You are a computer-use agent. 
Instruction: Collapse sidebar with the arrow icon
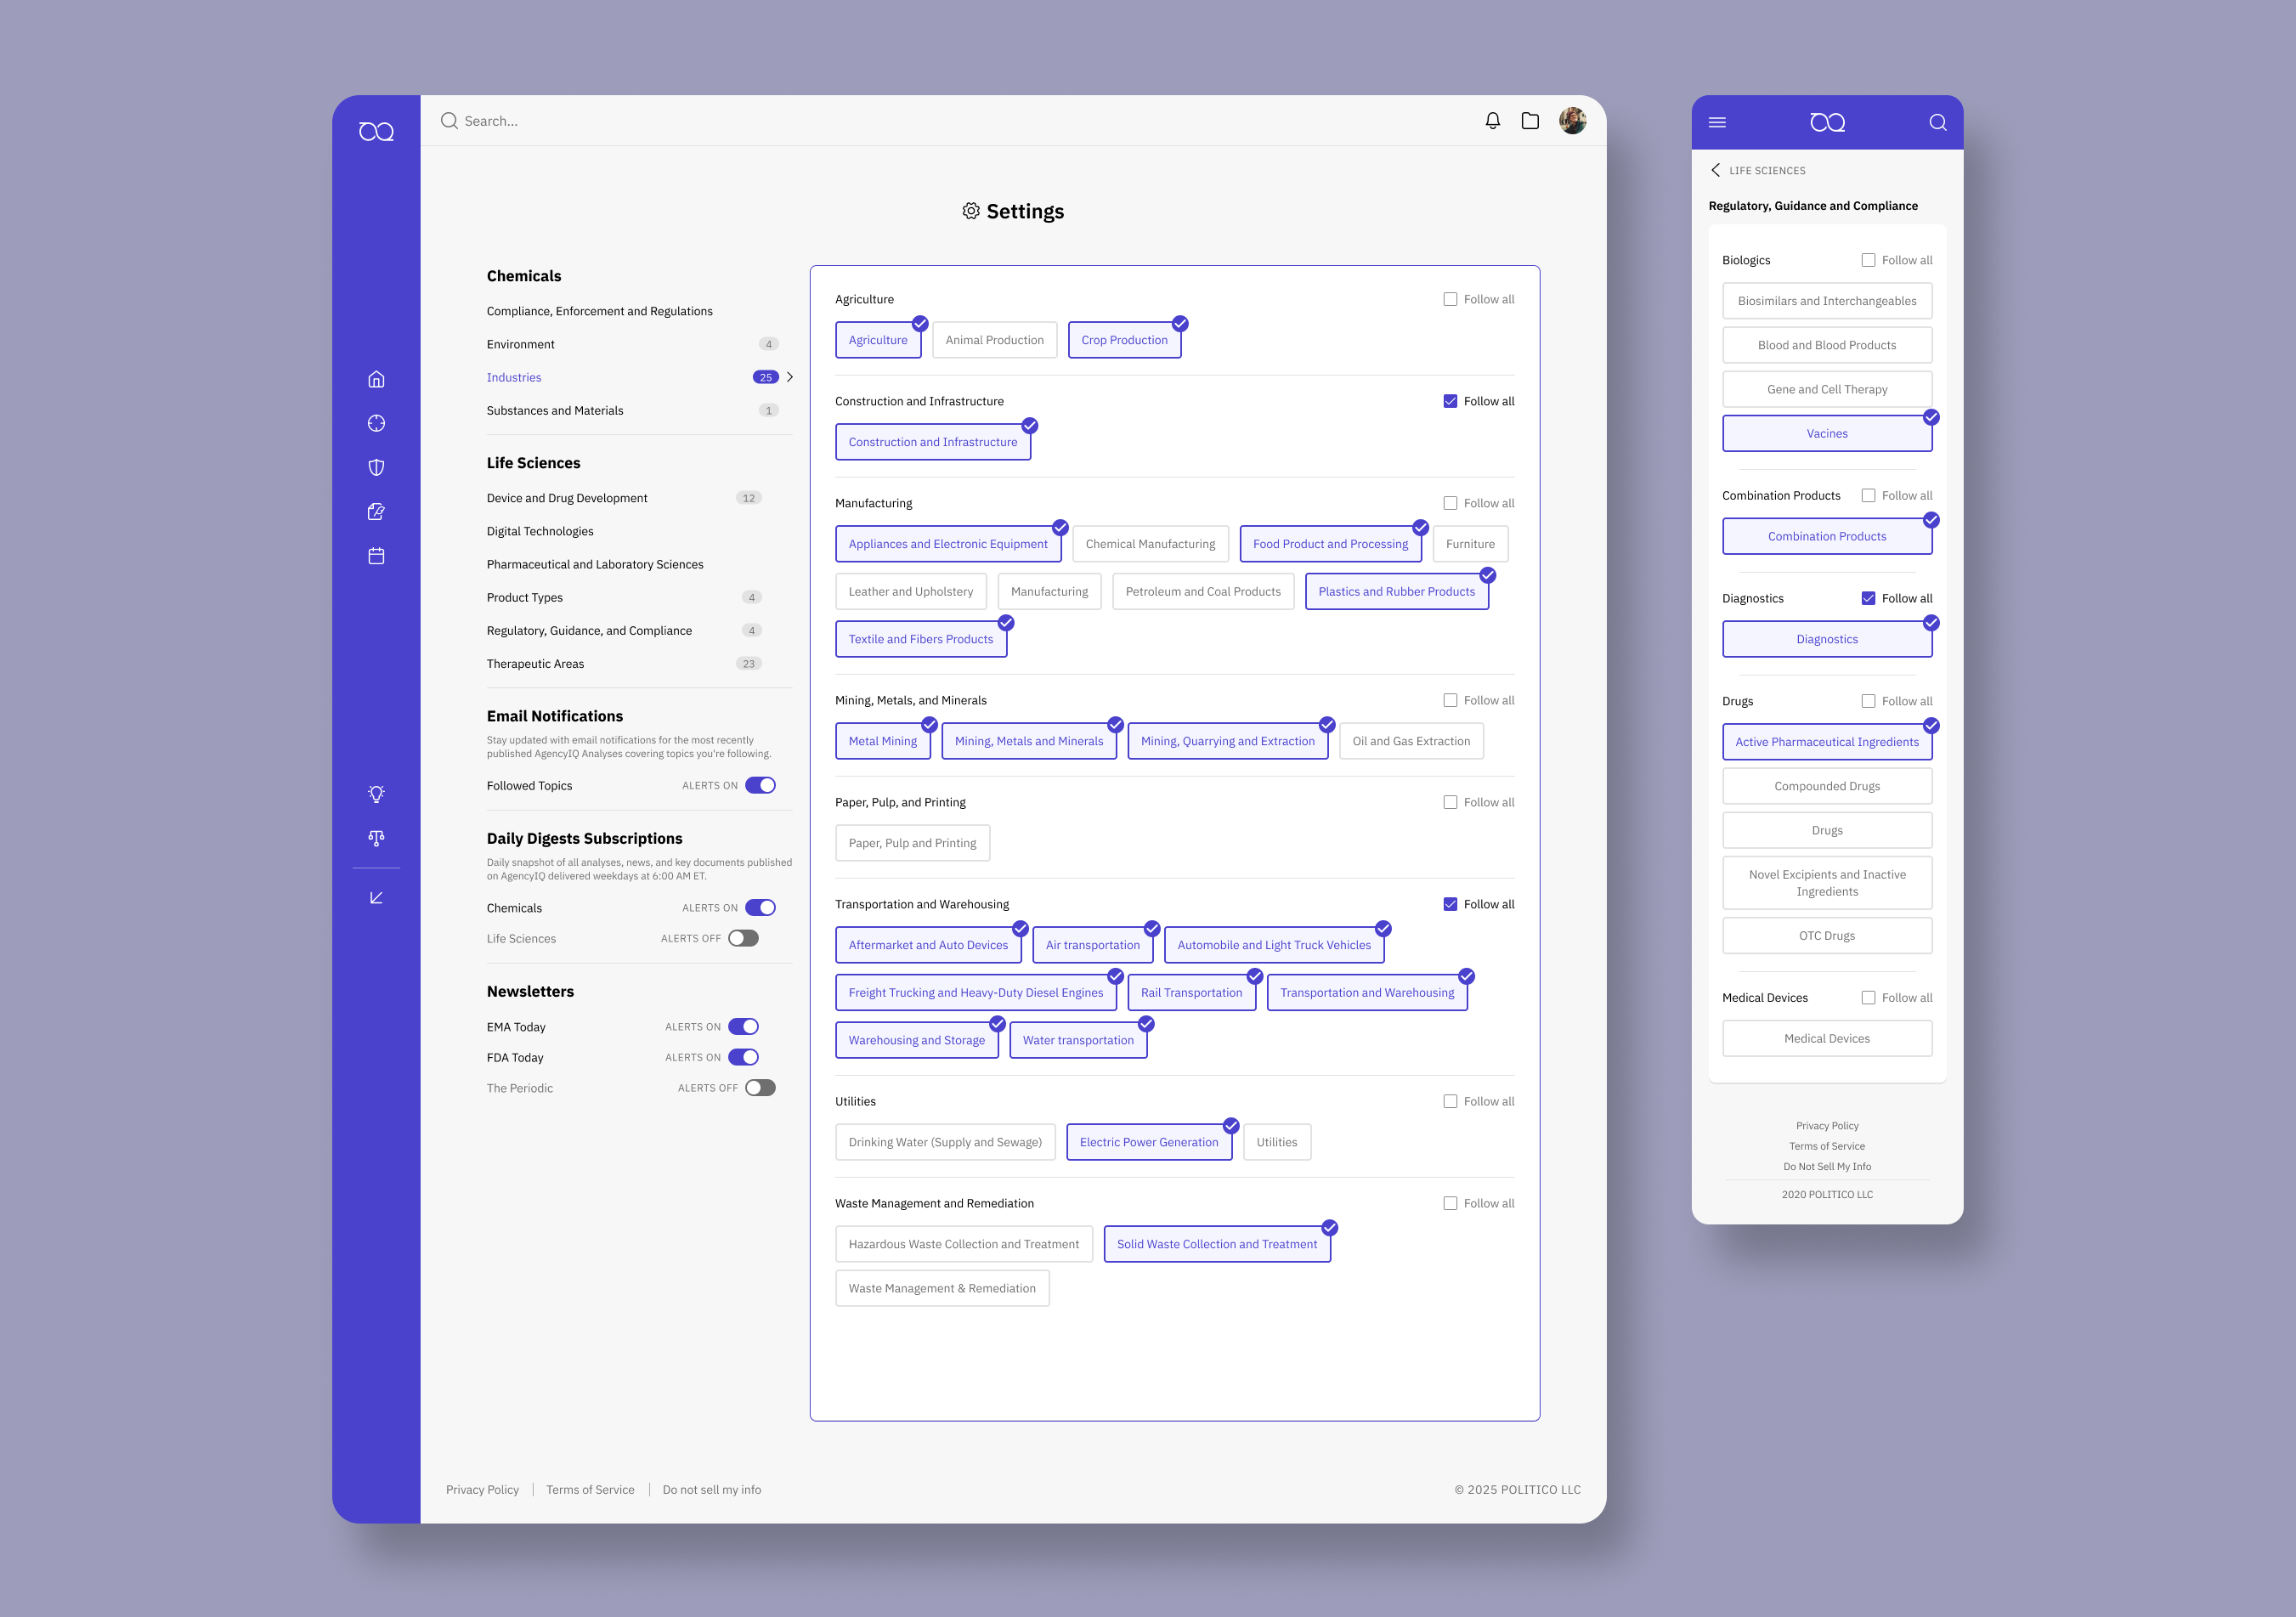pyautogui.click(x=376, y=898)
